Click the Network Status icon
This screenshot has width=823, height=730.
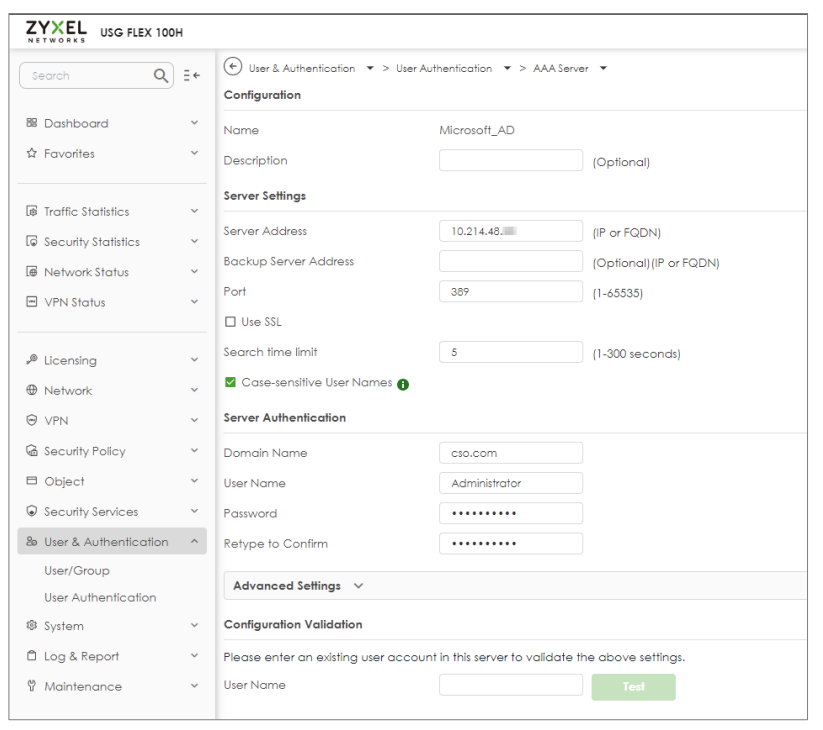[x=31, y=271]
